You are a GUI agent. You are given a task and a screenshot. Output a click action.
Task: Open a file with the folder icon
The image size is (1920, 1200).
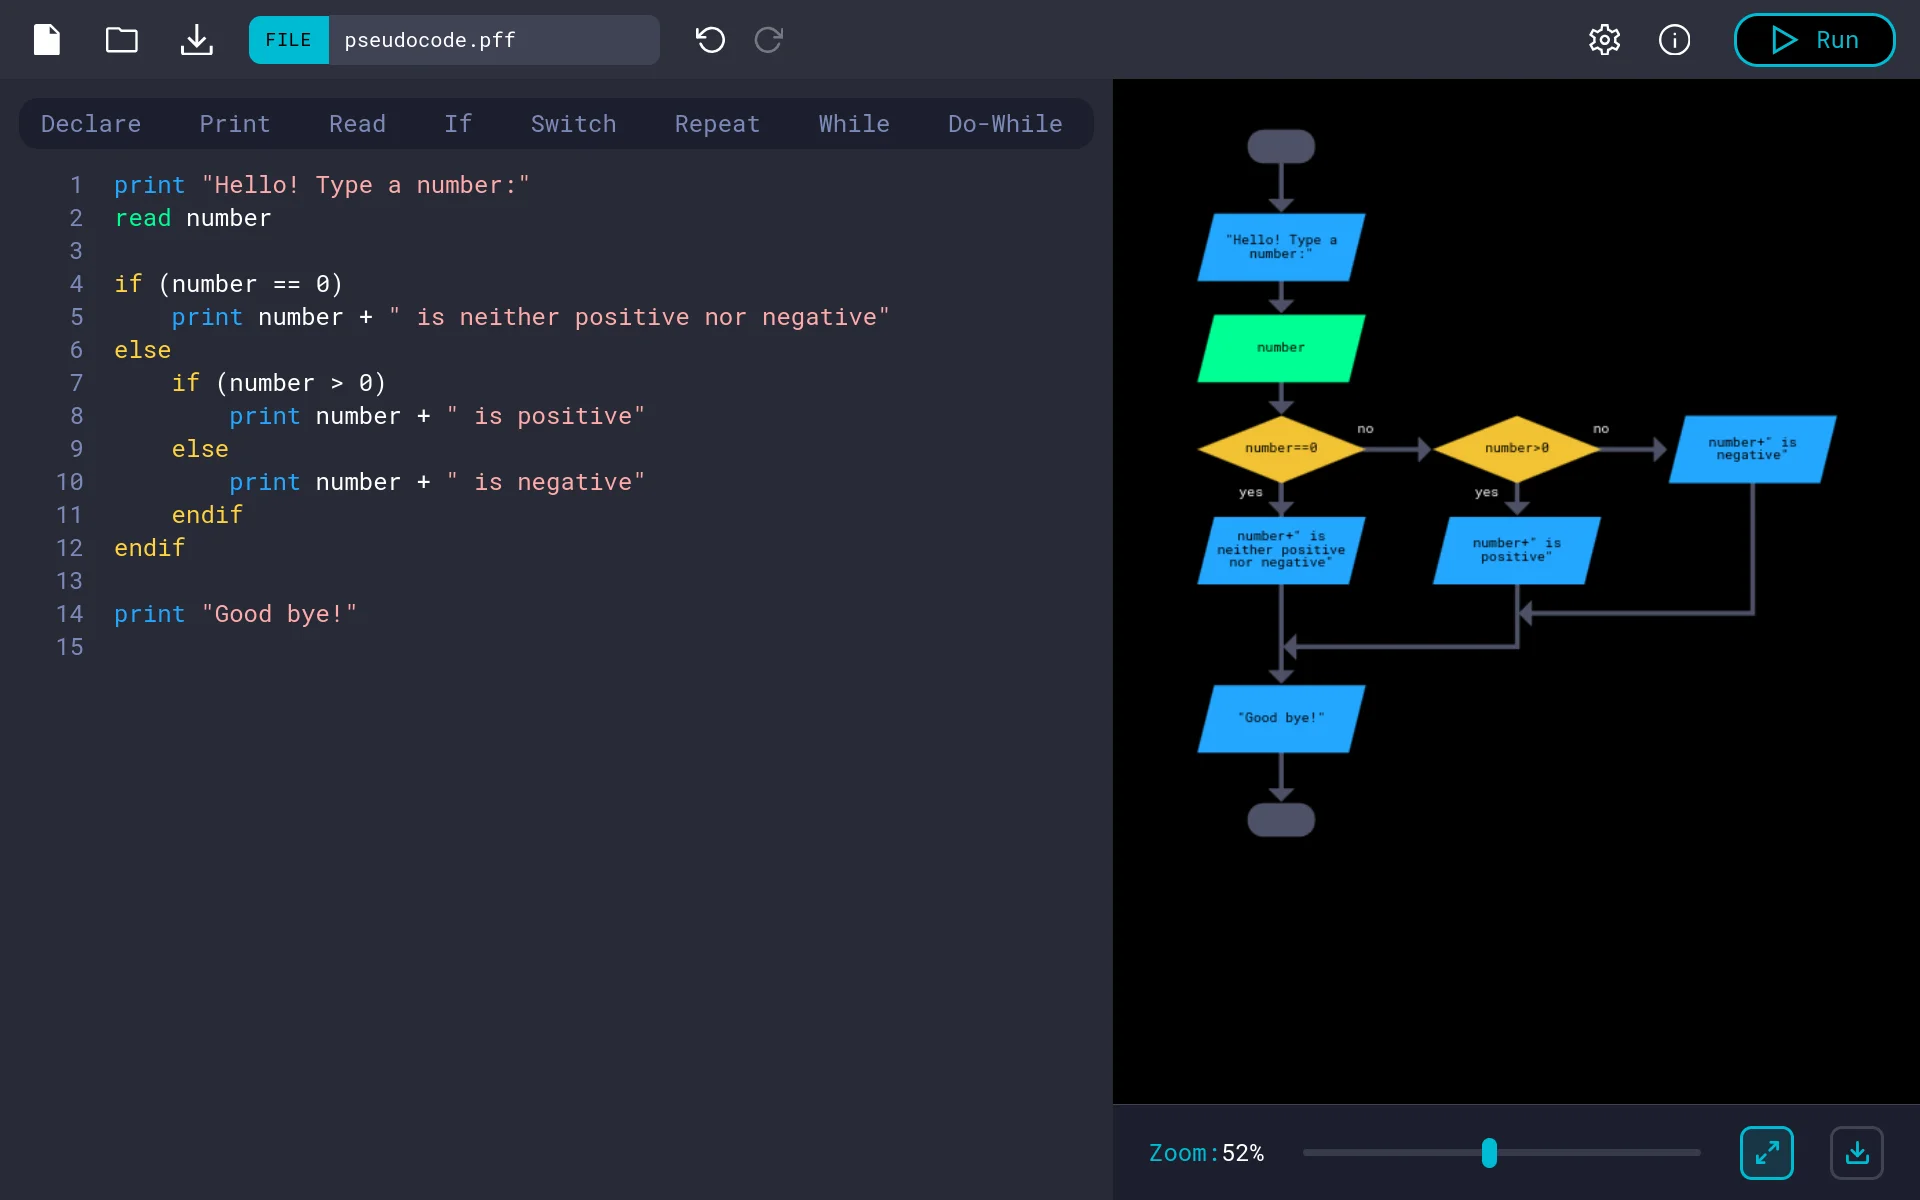[x=122, y=40]
